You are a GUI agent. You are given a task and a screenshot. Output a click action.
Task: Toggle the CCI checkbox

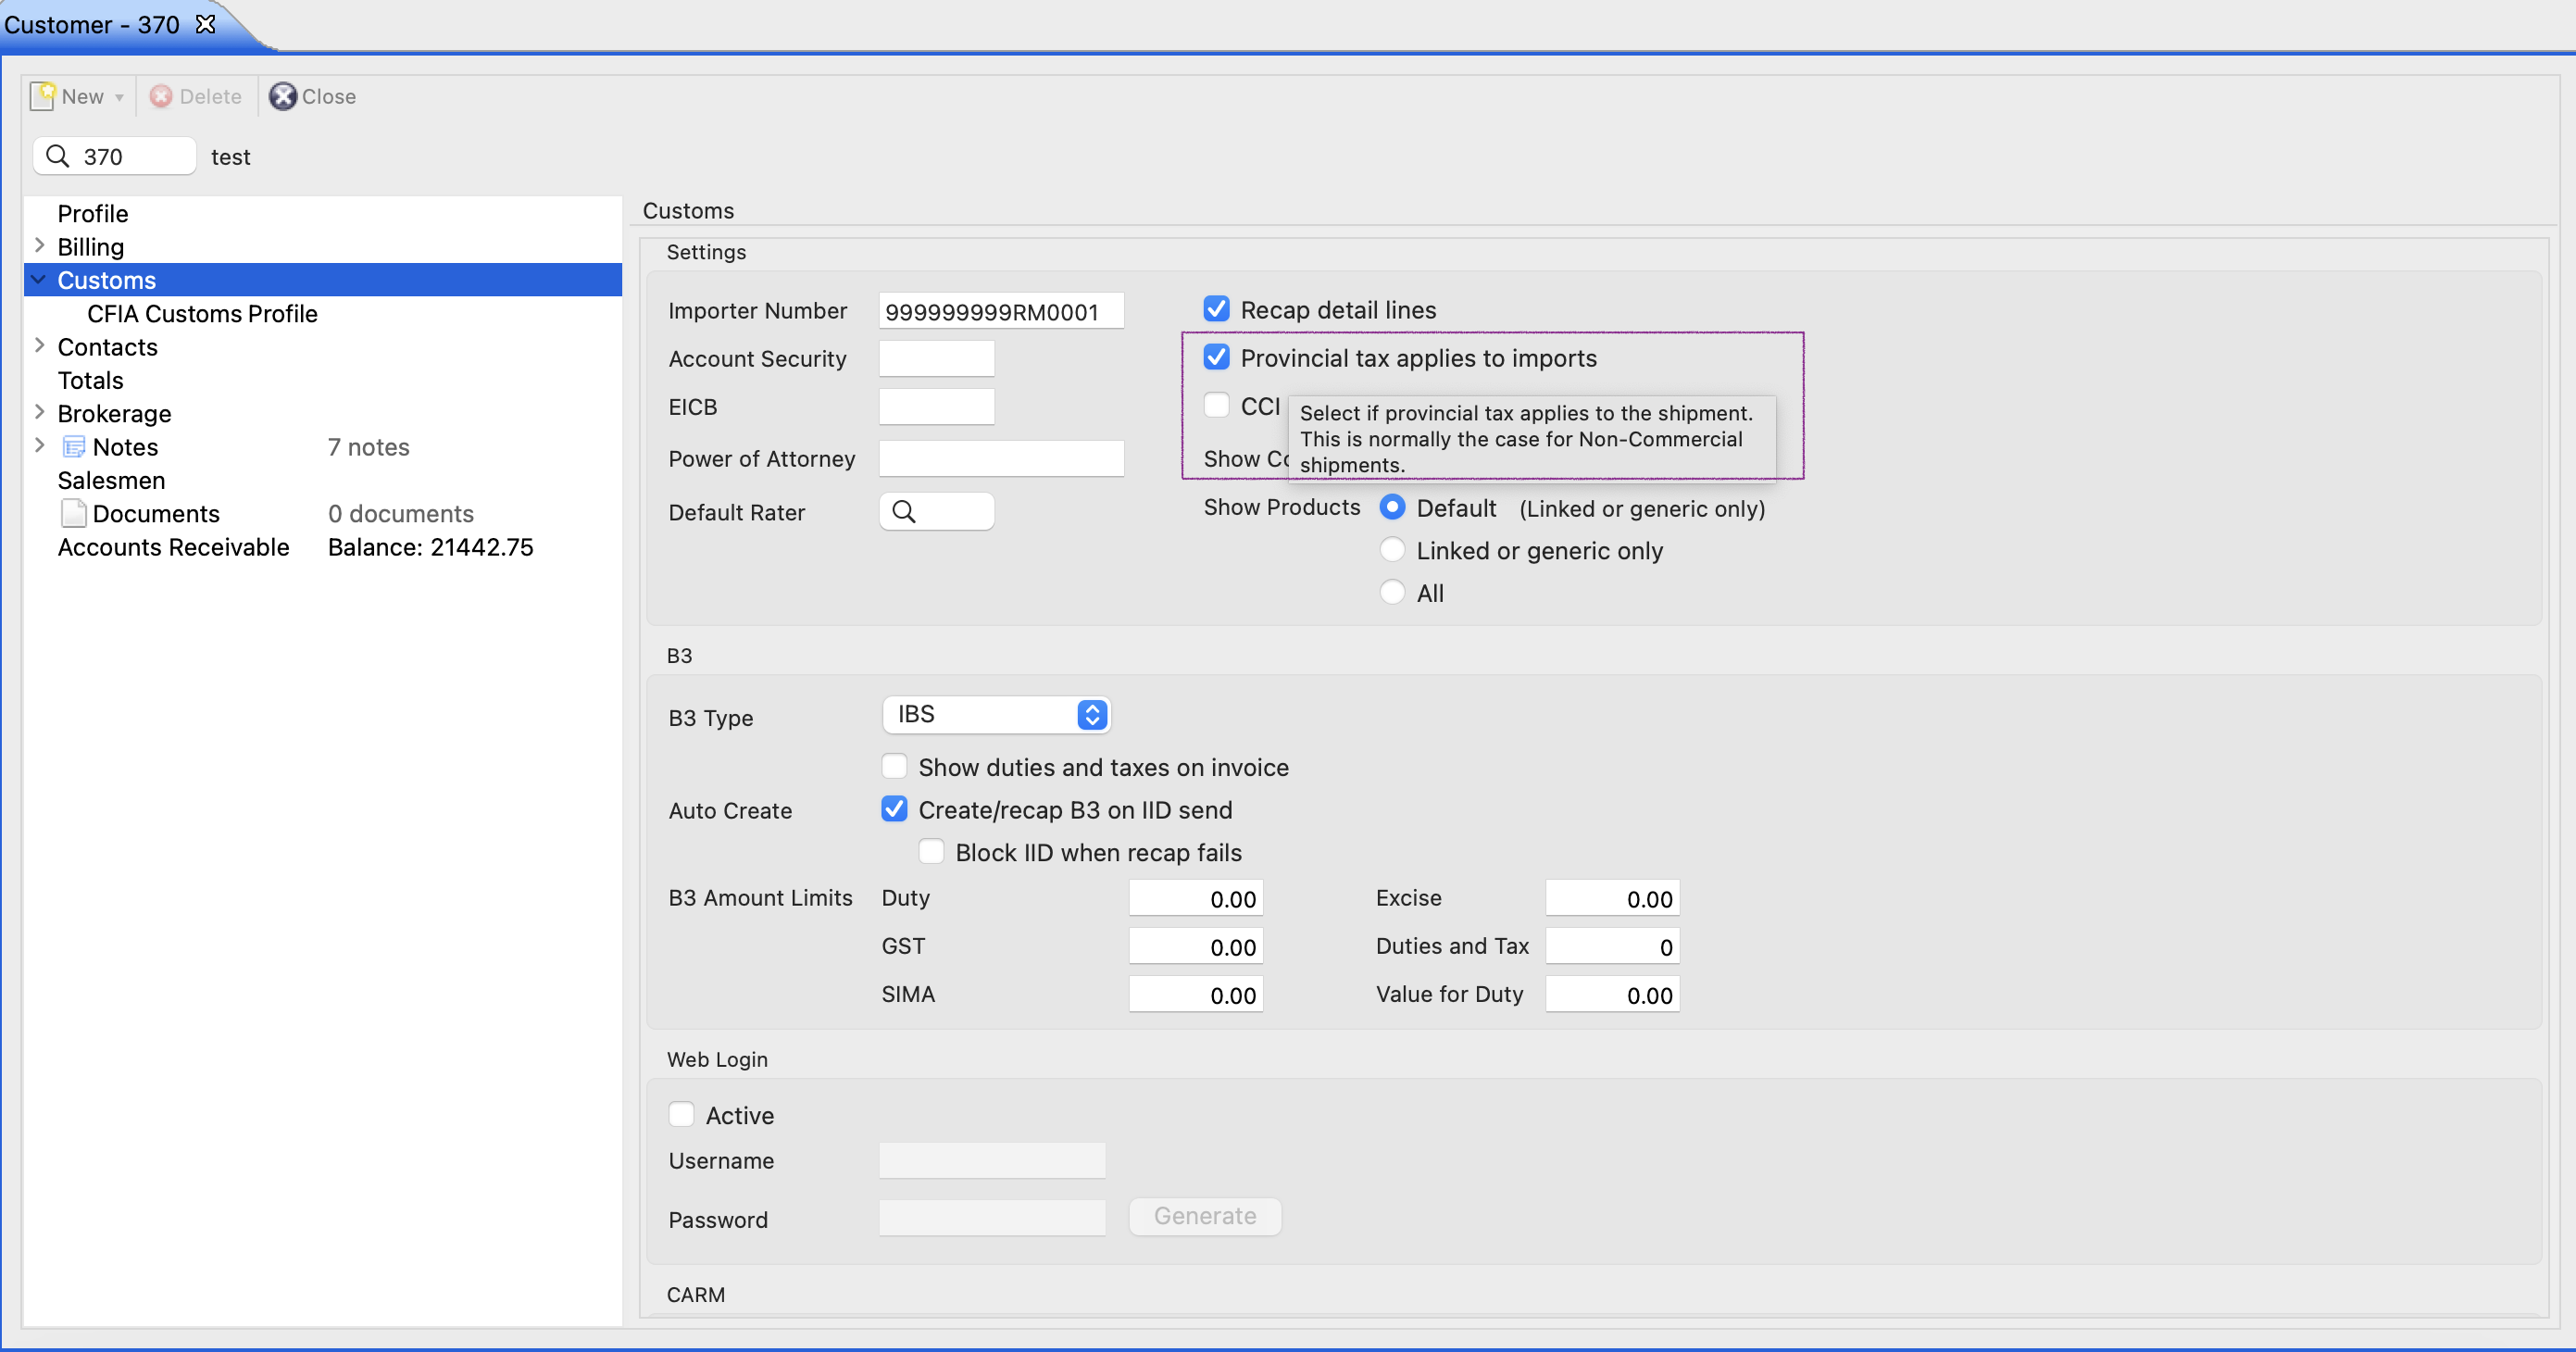(x=1216, y=405)
